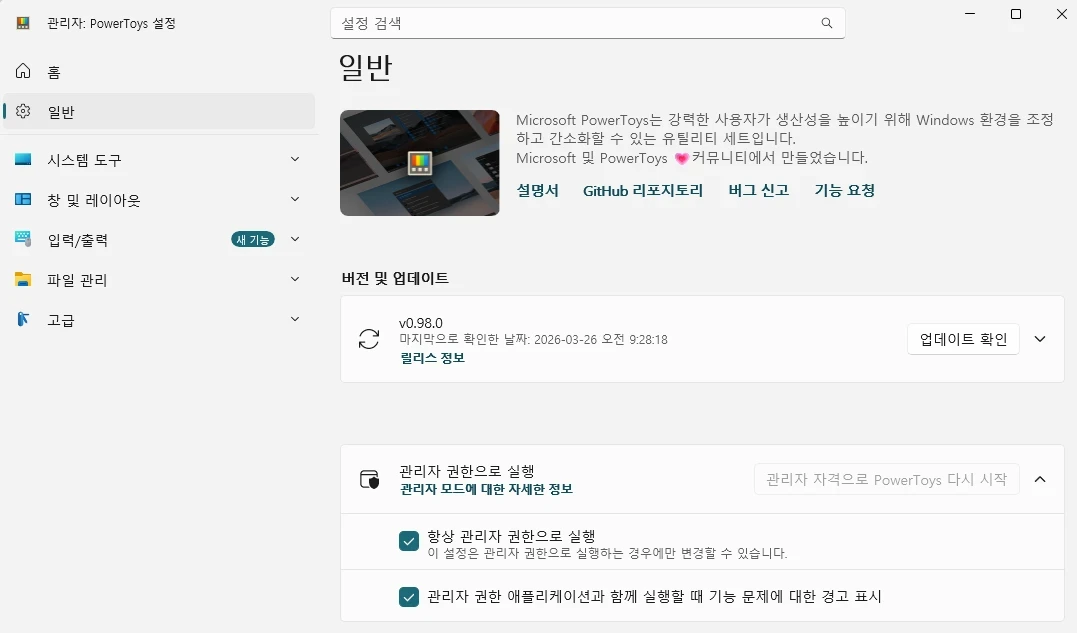Expand the version update card chevron
Viewport: 1077px width, 633px height.
(1040, 339)
